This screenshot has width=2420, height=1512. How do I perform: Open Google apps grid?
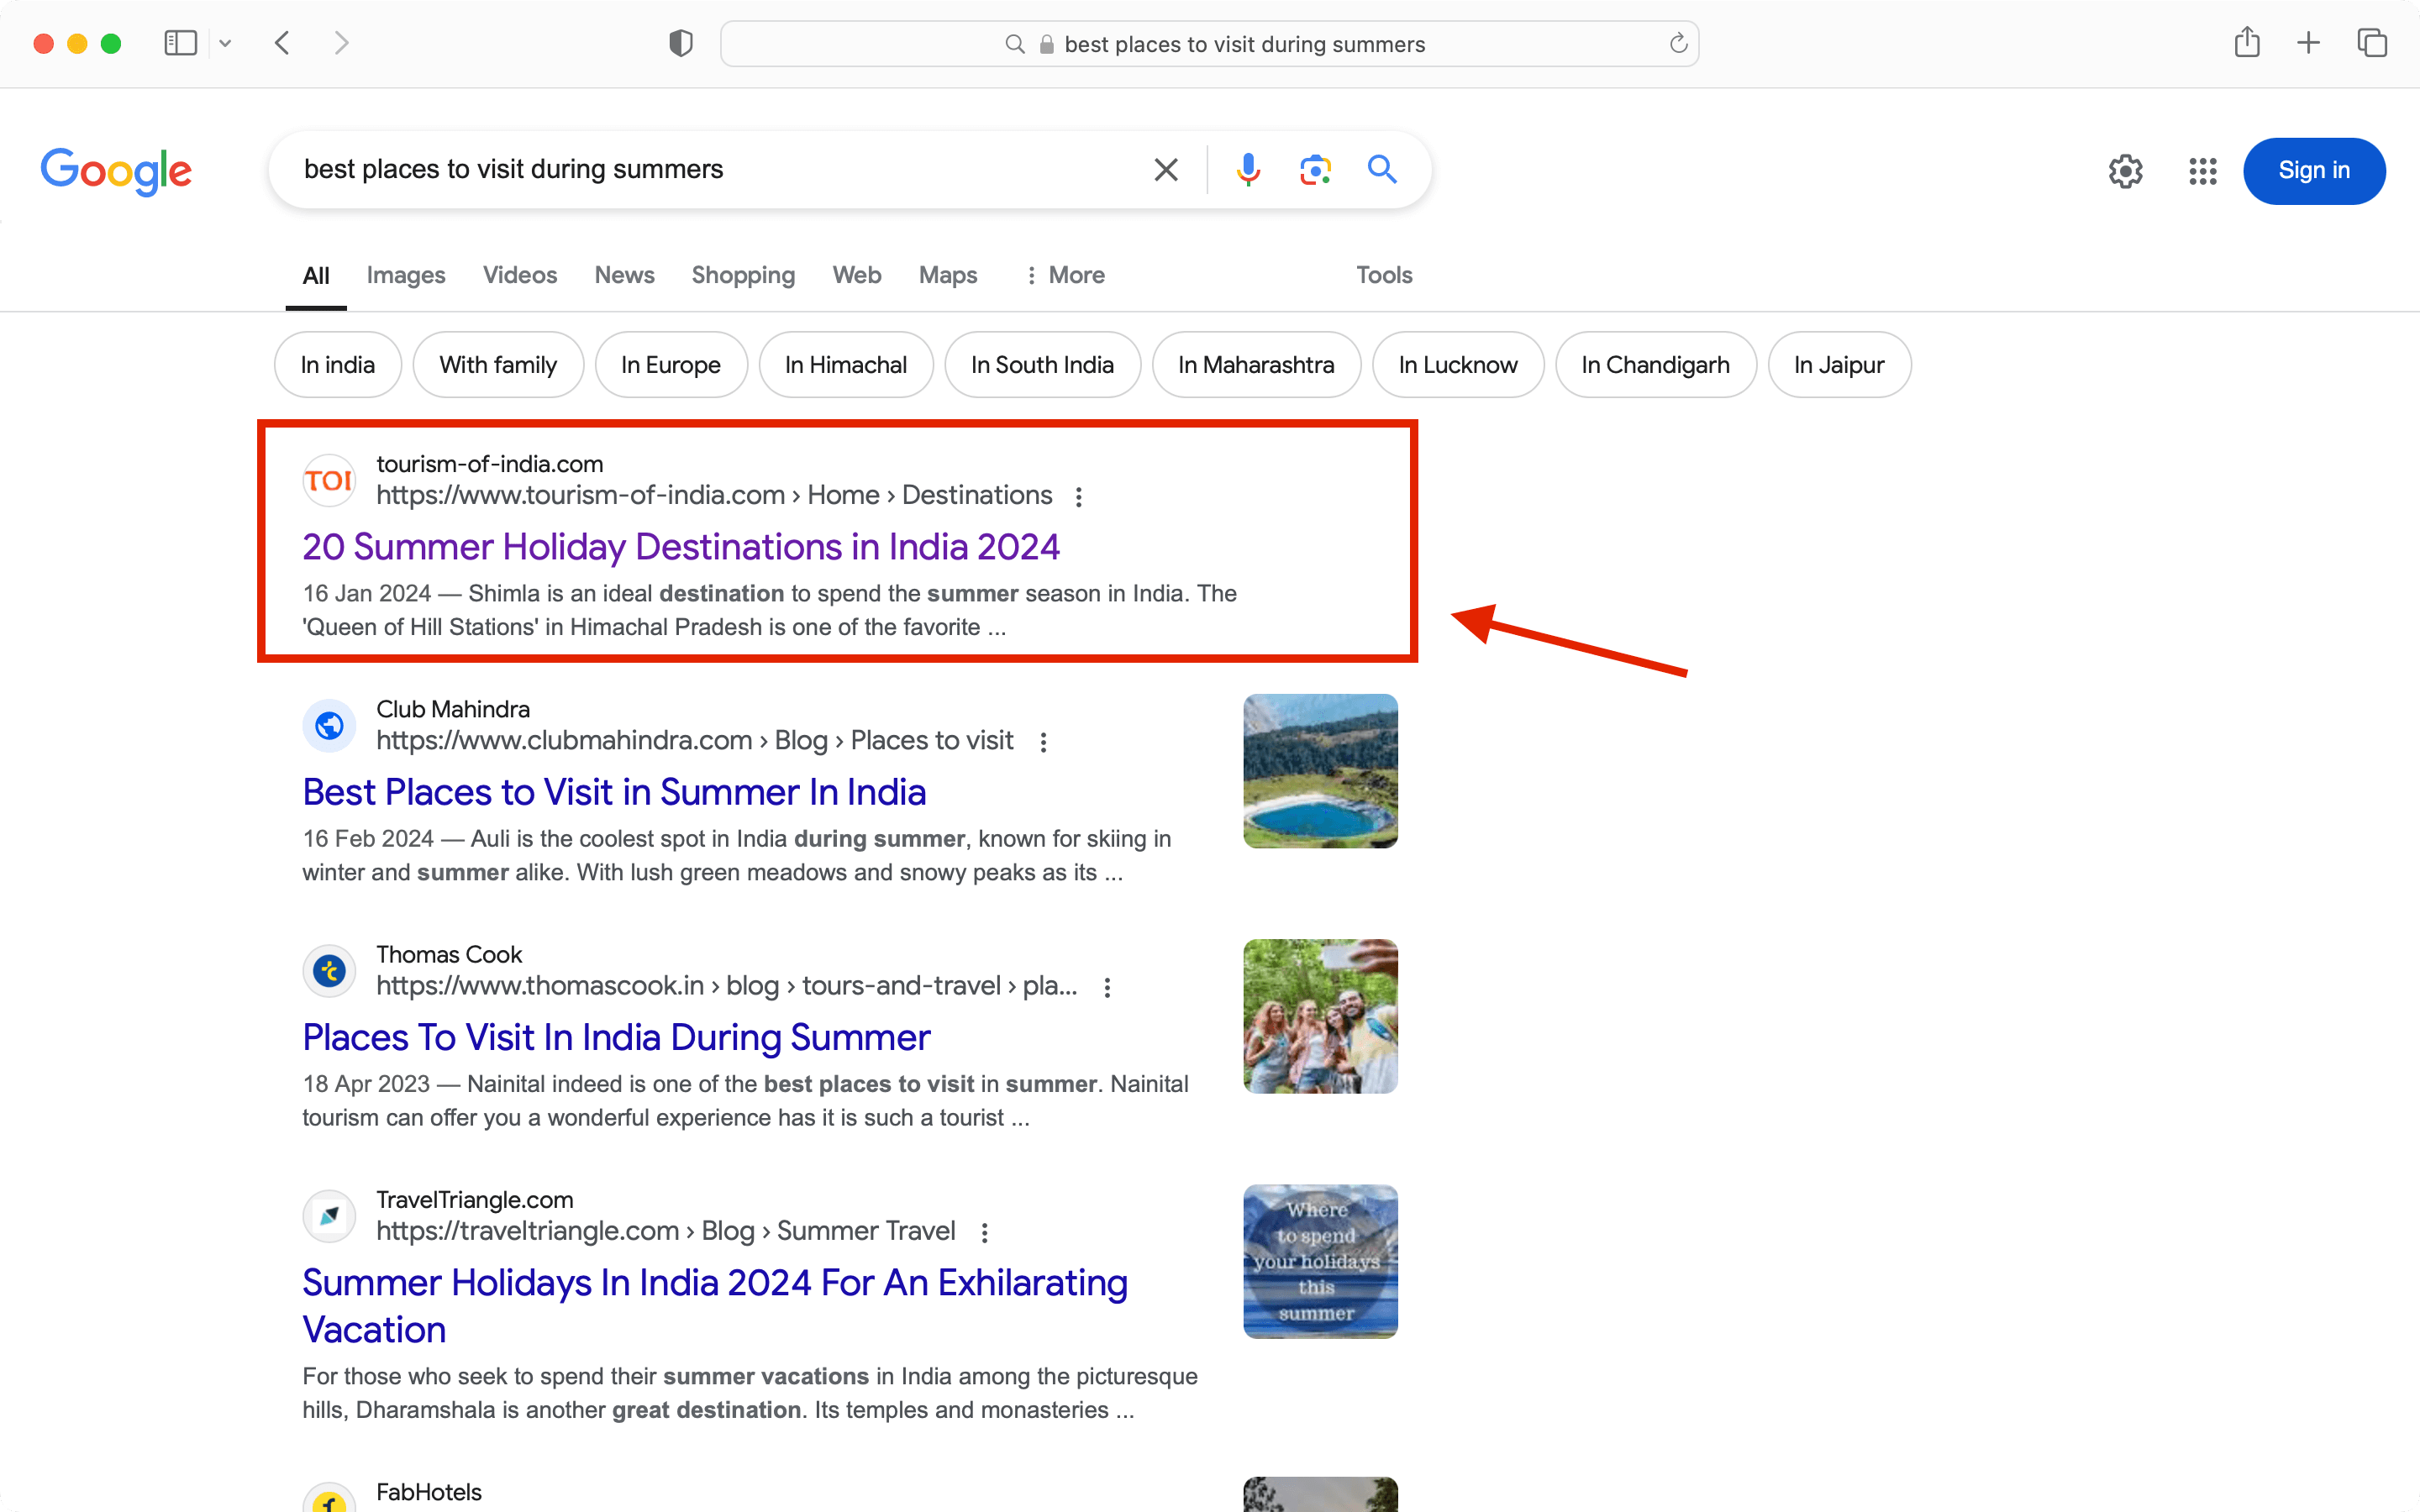click(x=2202, y=171)
